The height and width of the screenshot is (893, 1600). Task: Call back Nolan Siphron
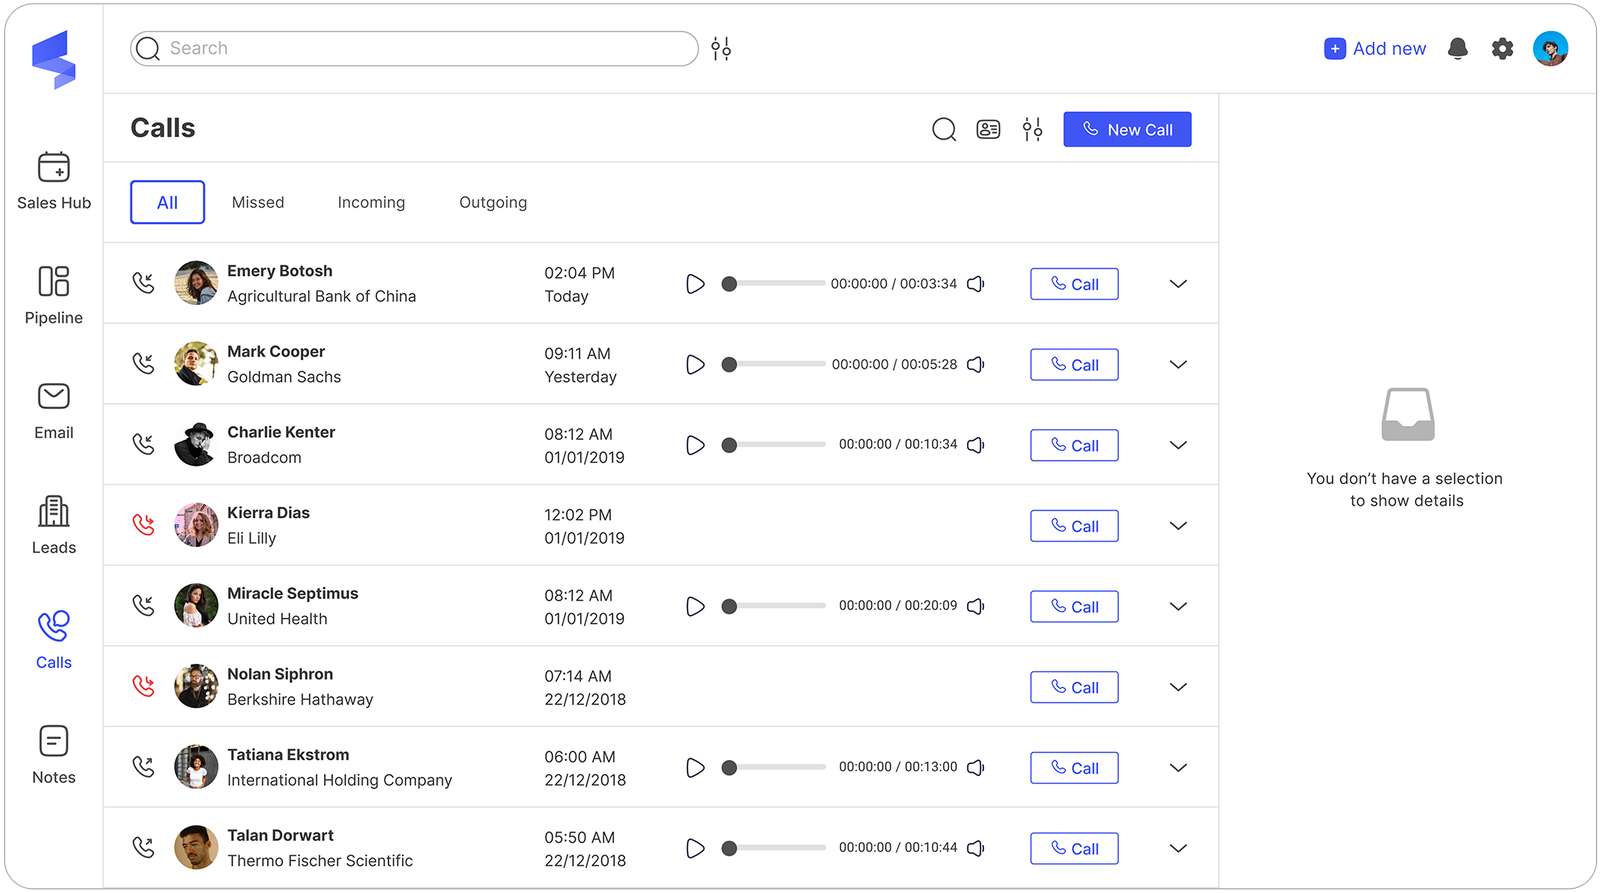[1074, 687]
